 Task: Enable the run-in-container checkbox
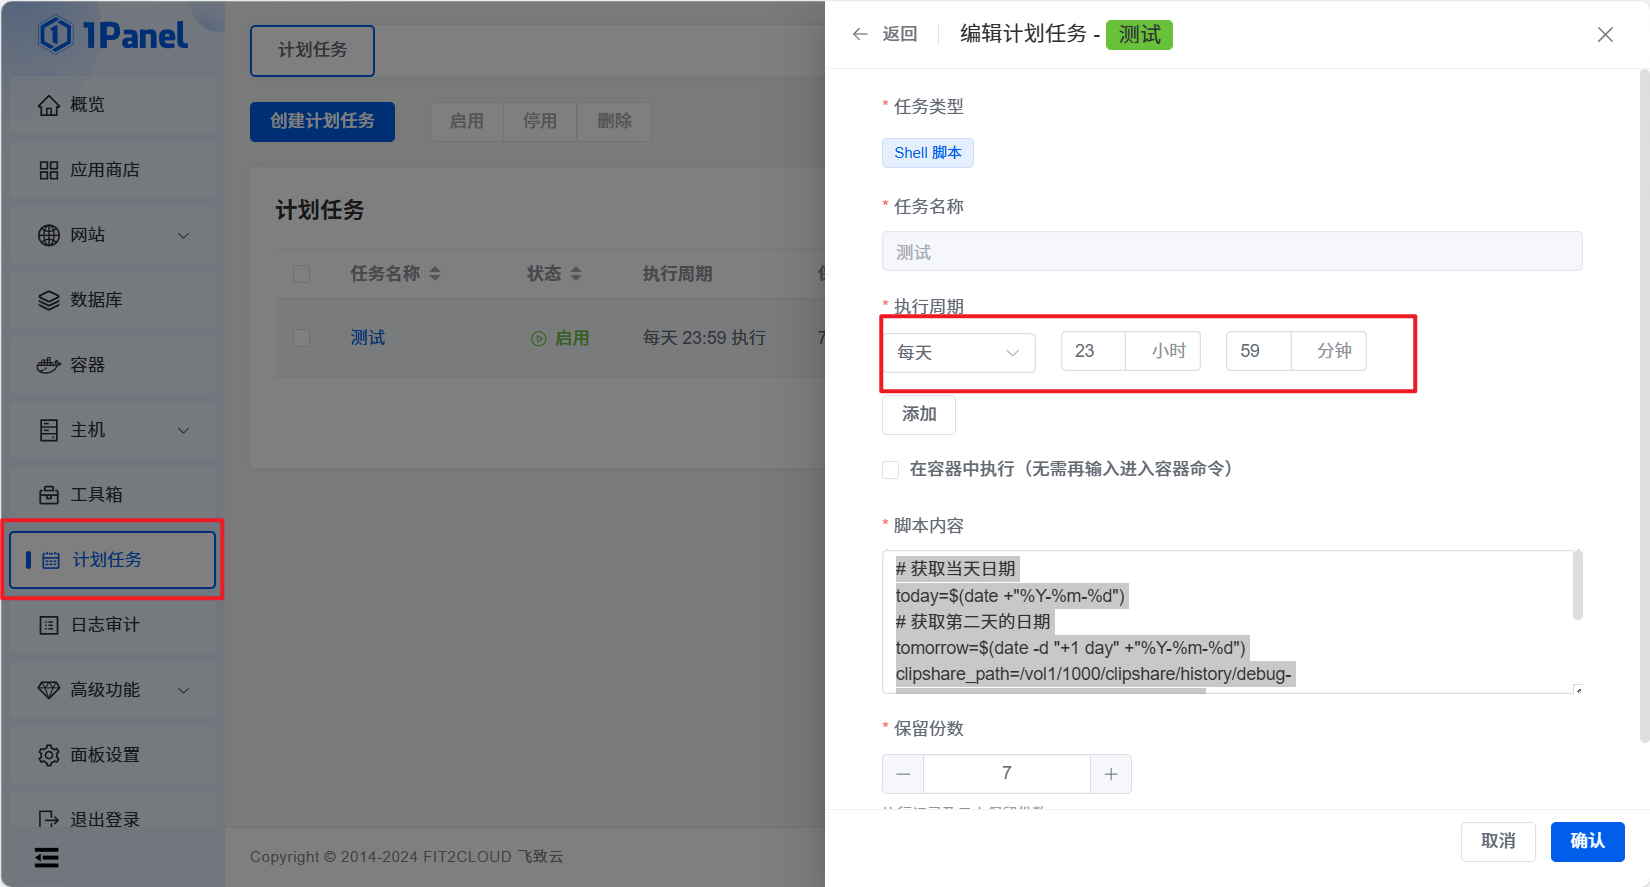891,470
